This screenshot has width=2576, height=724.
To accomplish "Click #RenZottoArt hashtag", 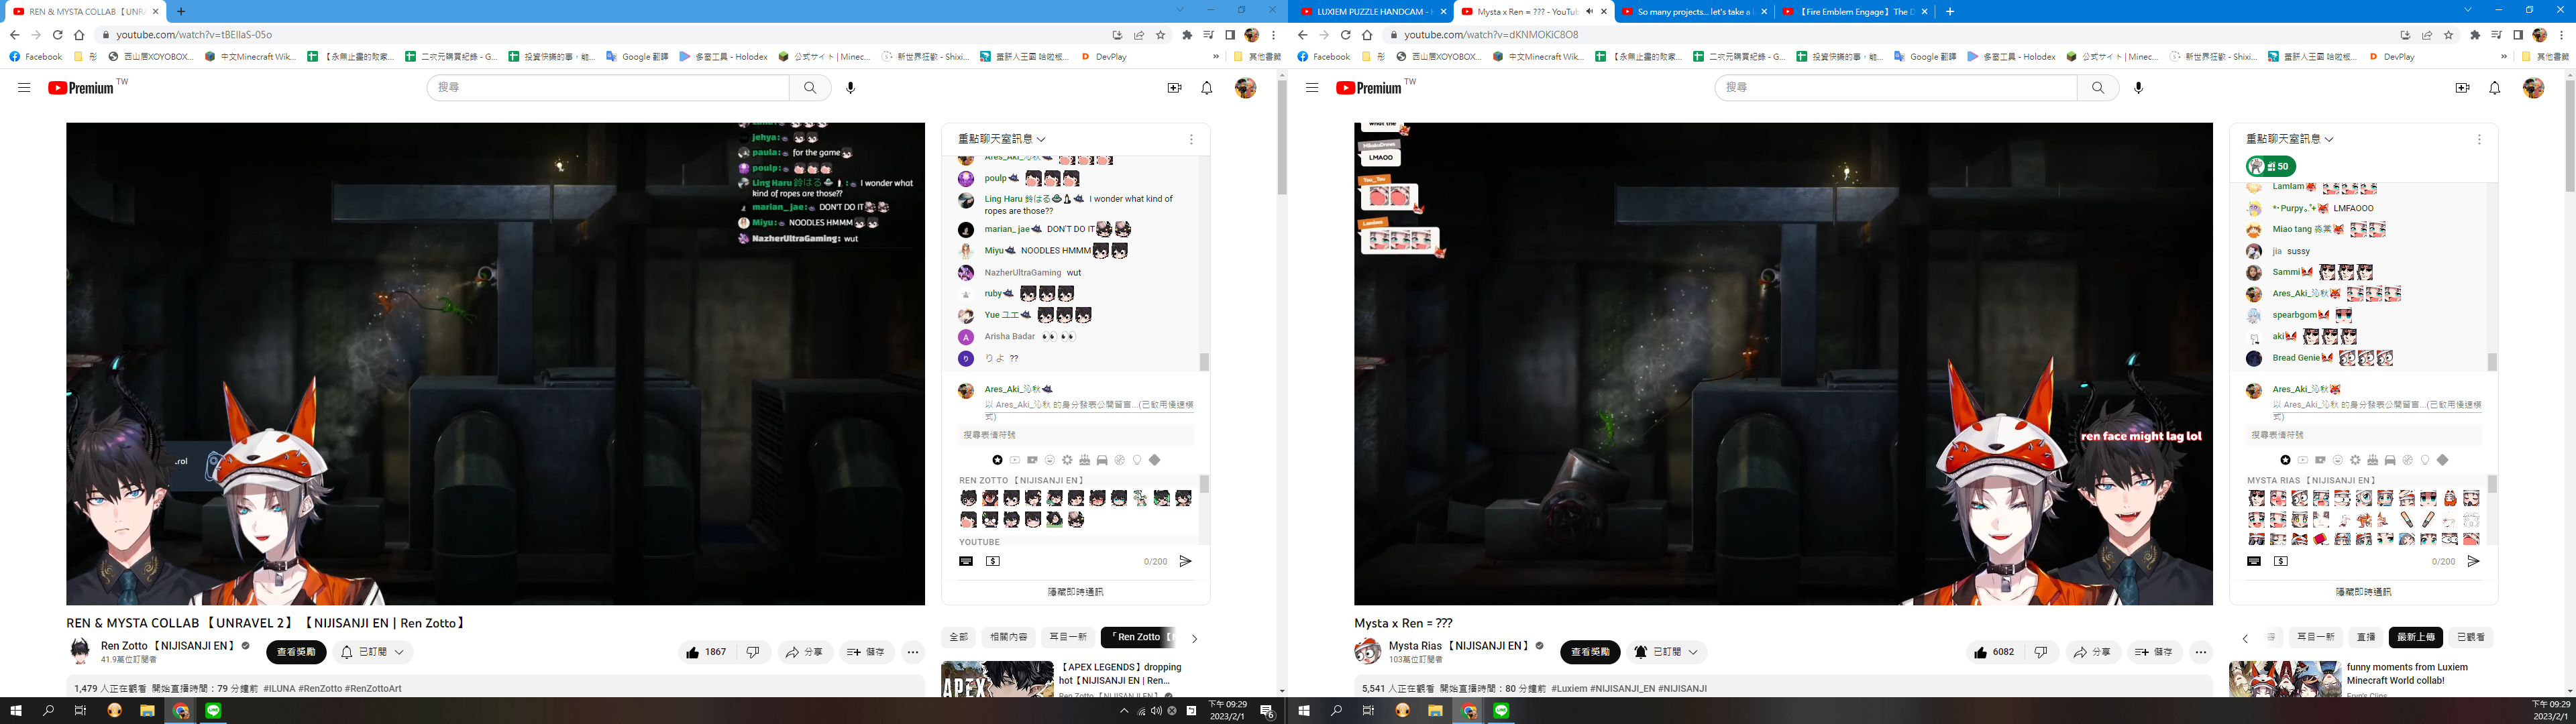I will 373,689.
